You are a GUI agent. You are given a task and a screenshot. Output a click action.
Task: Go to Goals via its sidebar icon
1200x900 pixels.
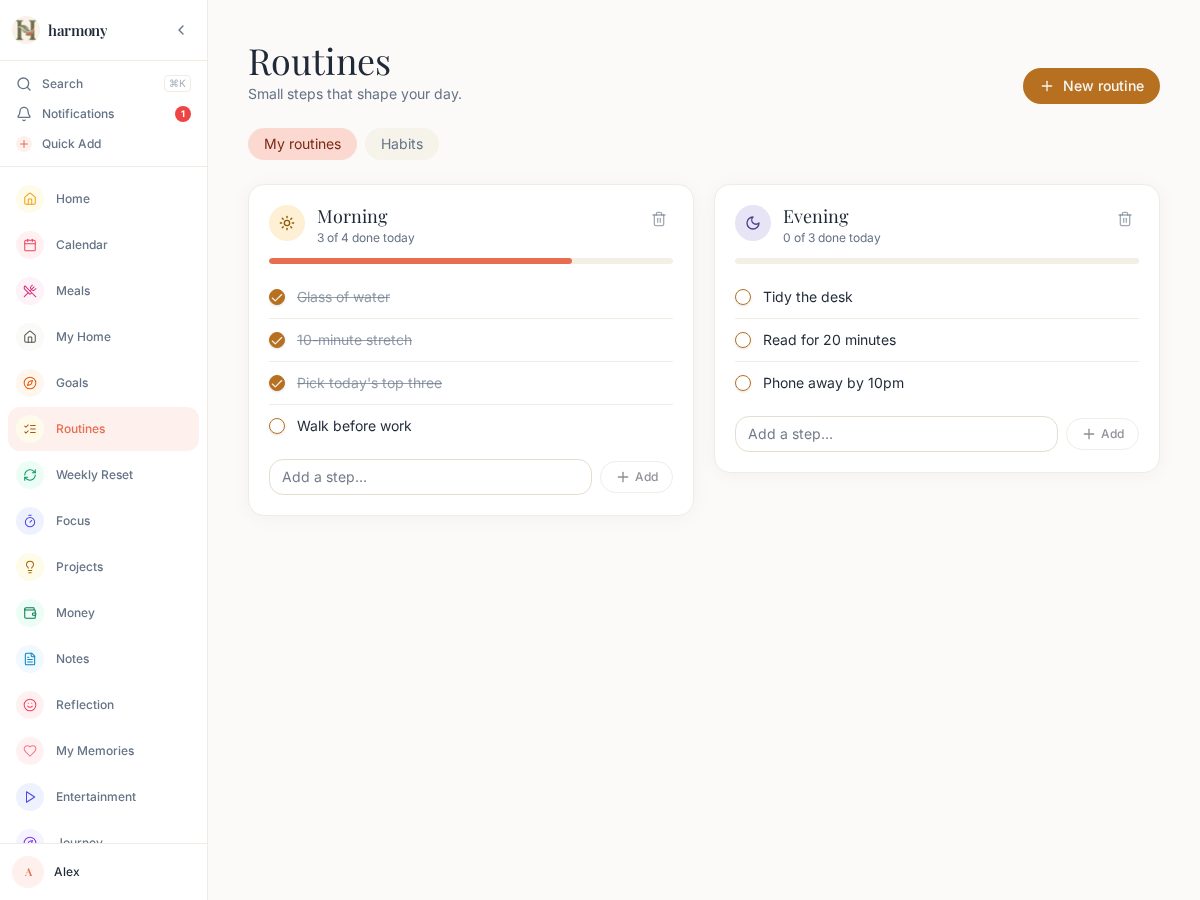(x=30, y=383)
